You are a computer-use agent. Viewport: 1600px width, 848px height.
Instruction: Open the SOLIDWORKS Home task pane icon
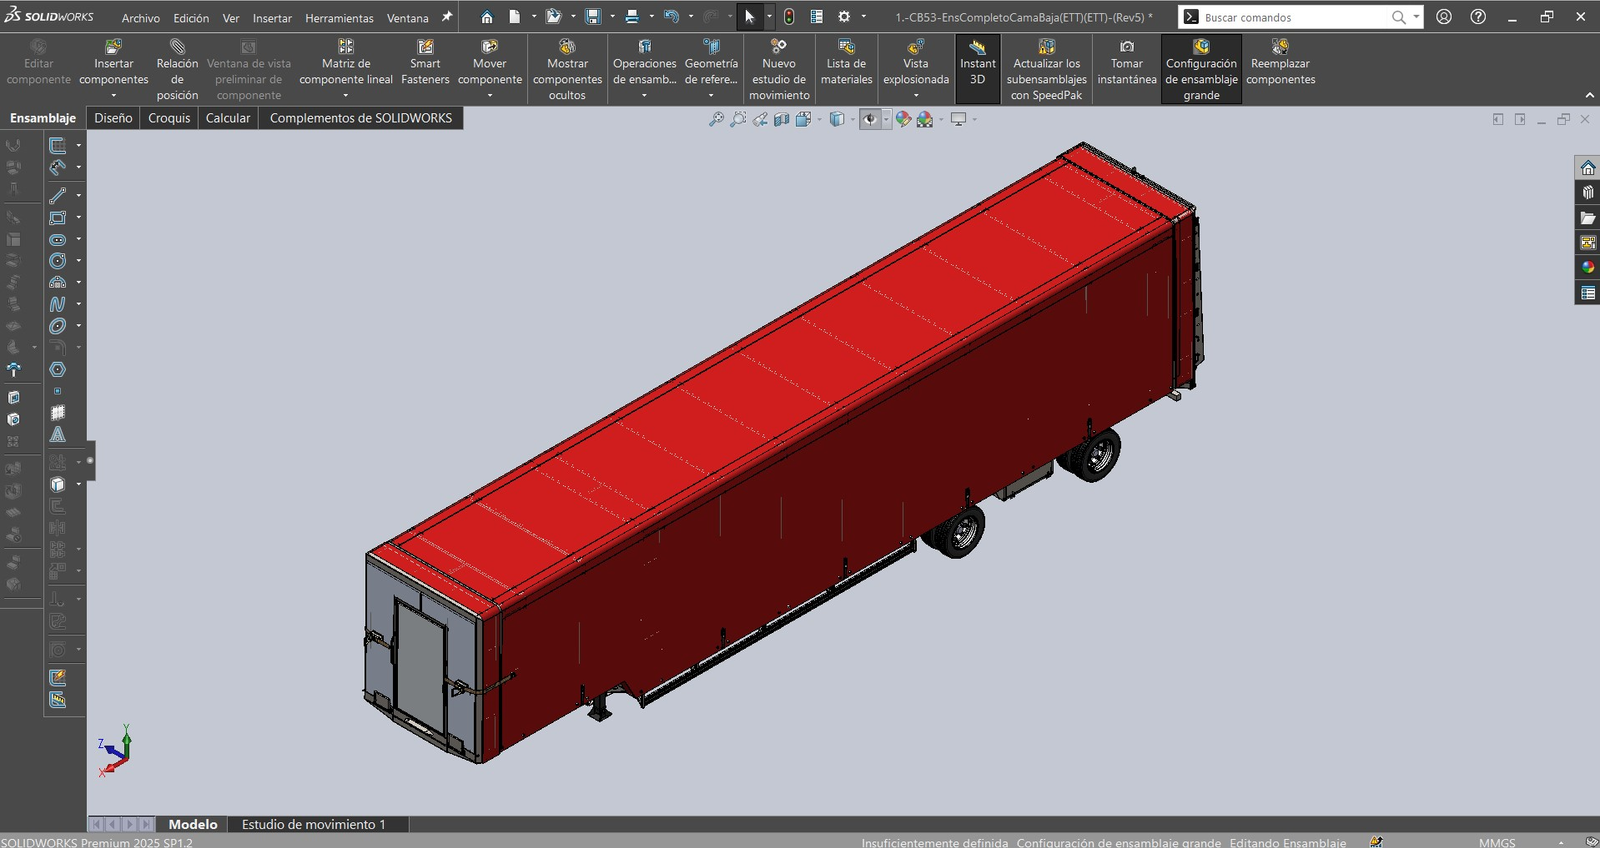tap(1588, 167)
